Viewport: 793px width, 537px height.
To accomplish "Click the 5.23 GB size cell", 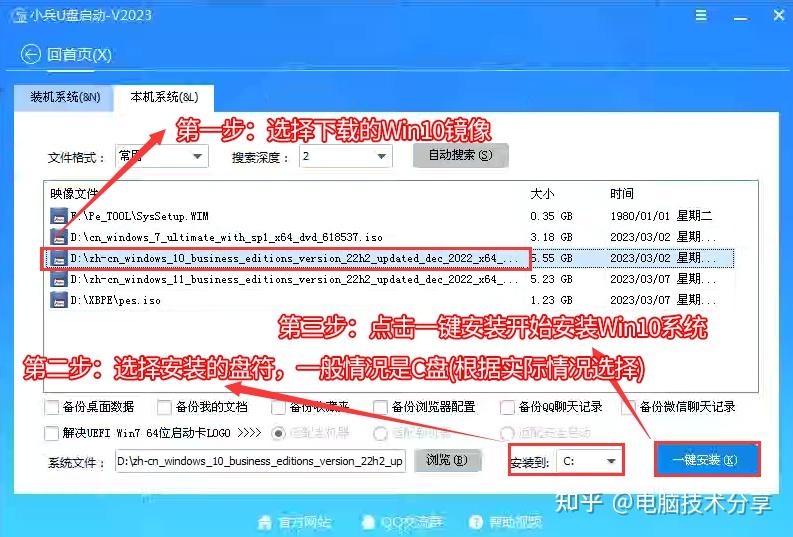I will point(551,279).
